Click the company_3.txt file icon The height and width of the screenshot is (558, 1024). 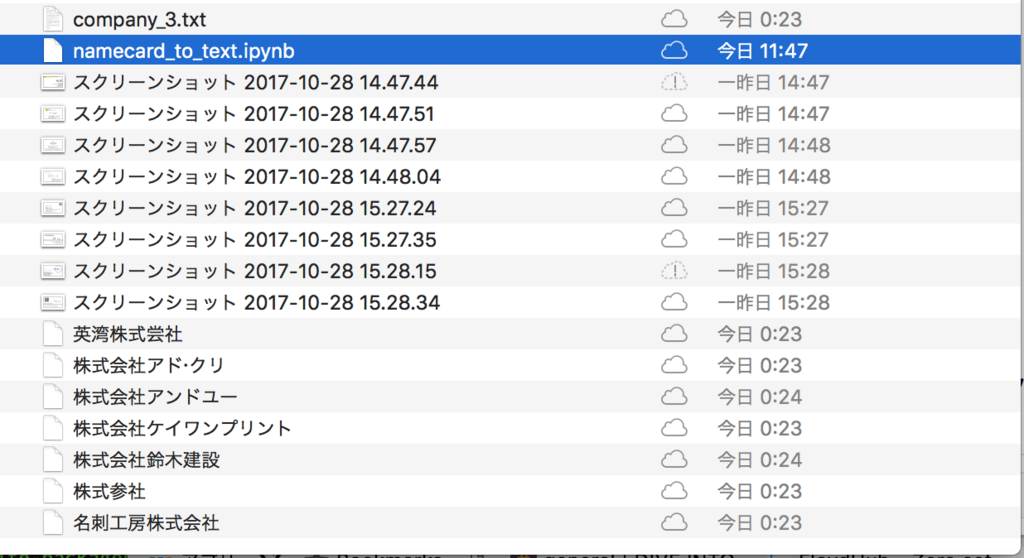point(53,19)
